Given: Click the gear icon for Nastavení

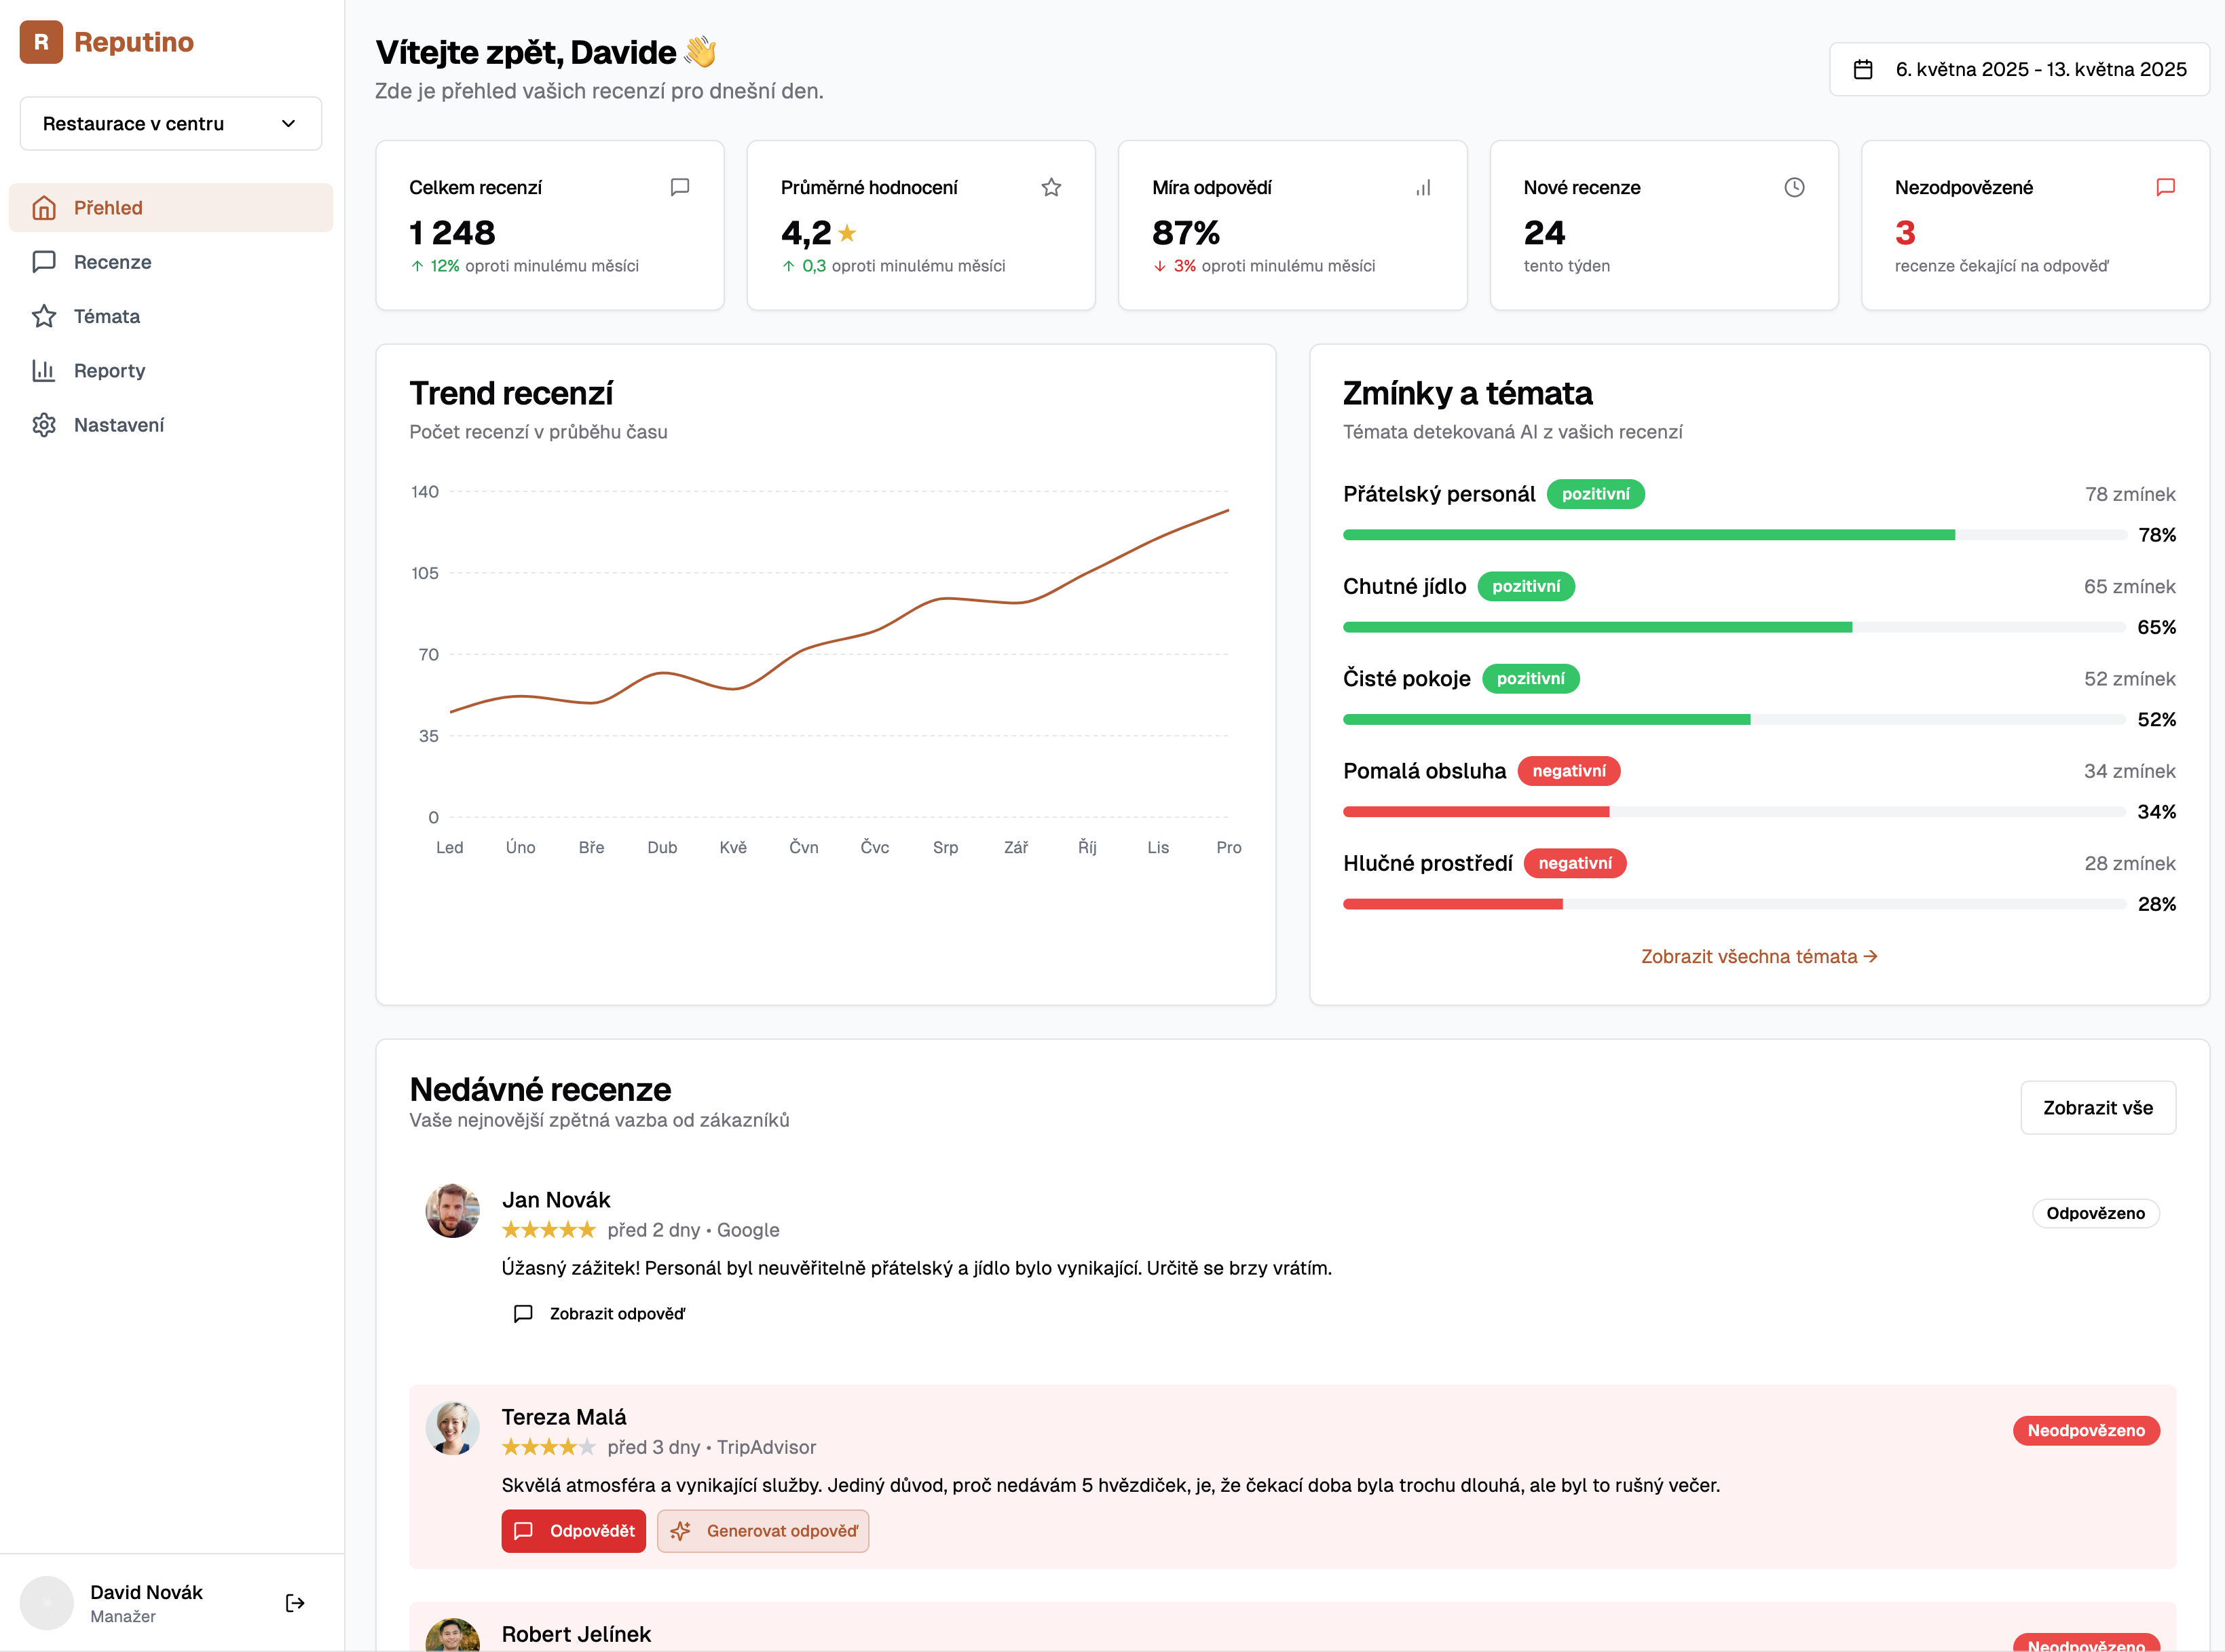Looking at the screenshot, I should tap(44, 424).
